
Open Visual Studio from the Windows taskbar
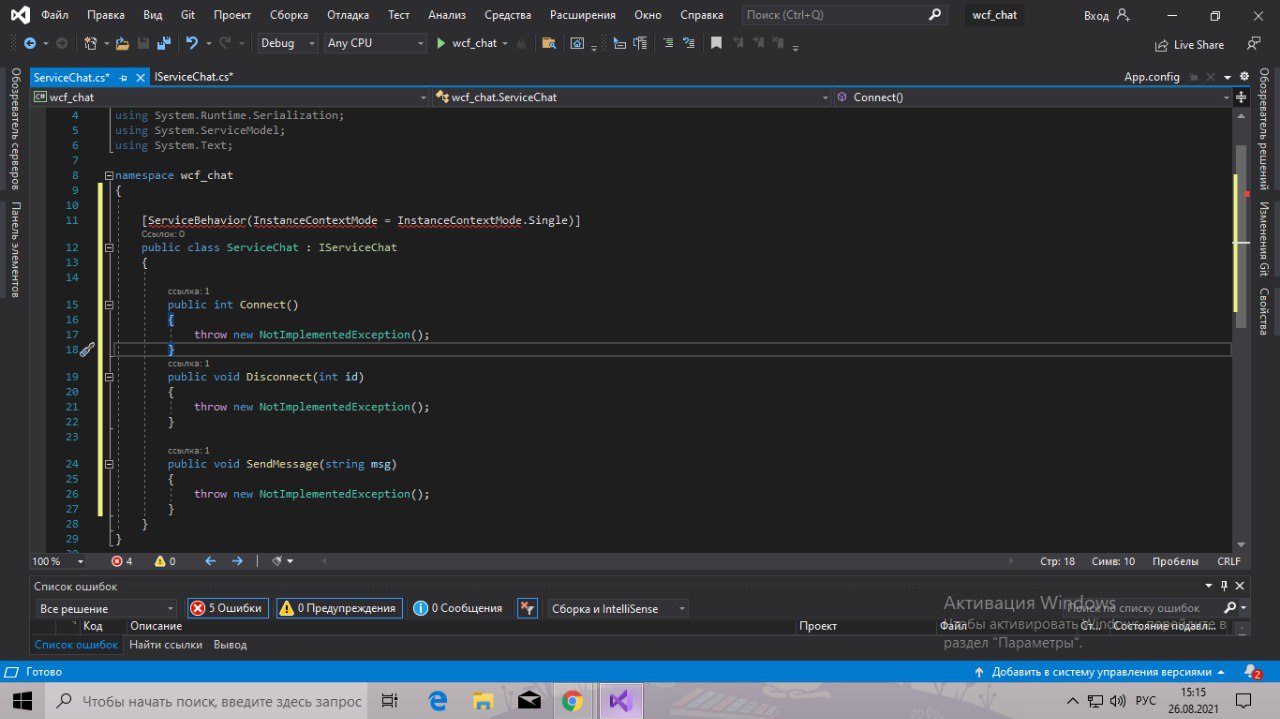click(619, 701)
